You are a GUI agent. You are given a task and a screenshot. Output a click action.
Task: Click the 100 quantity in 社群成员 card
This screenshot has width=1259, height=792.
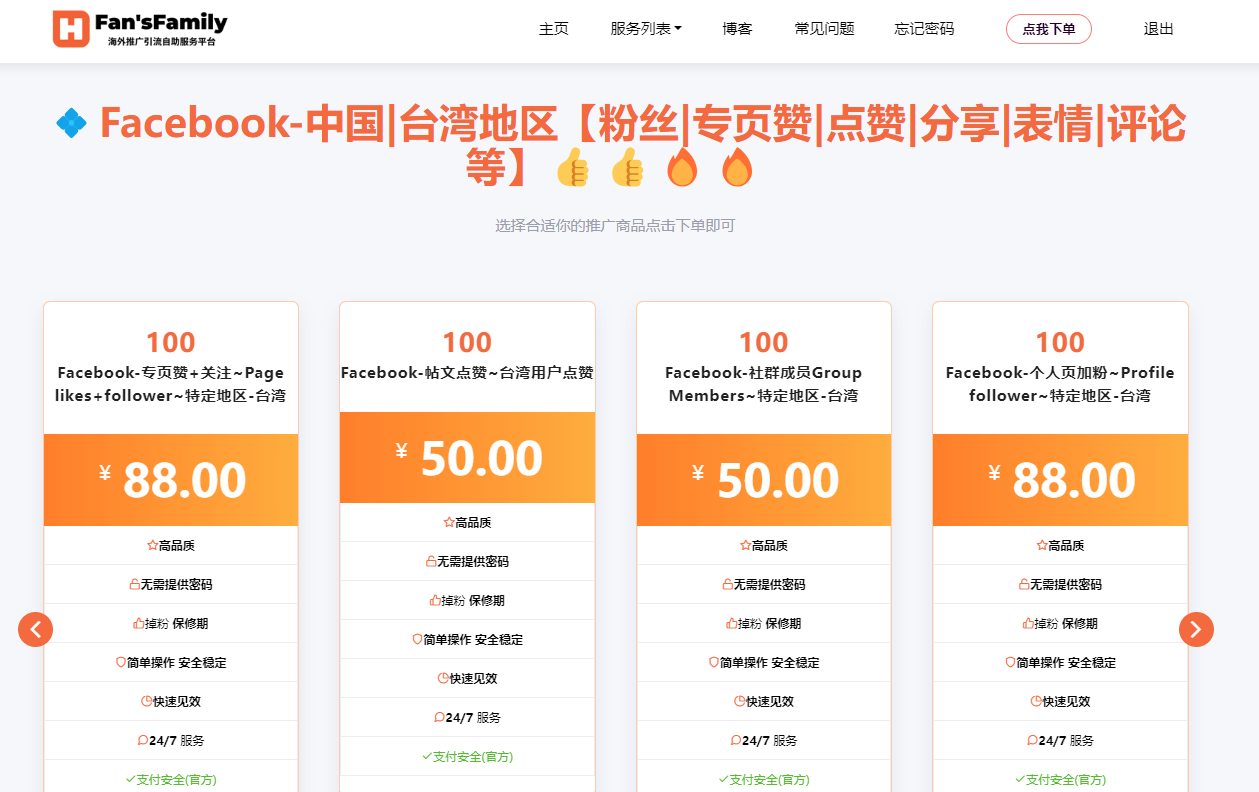tap(764, 343)
